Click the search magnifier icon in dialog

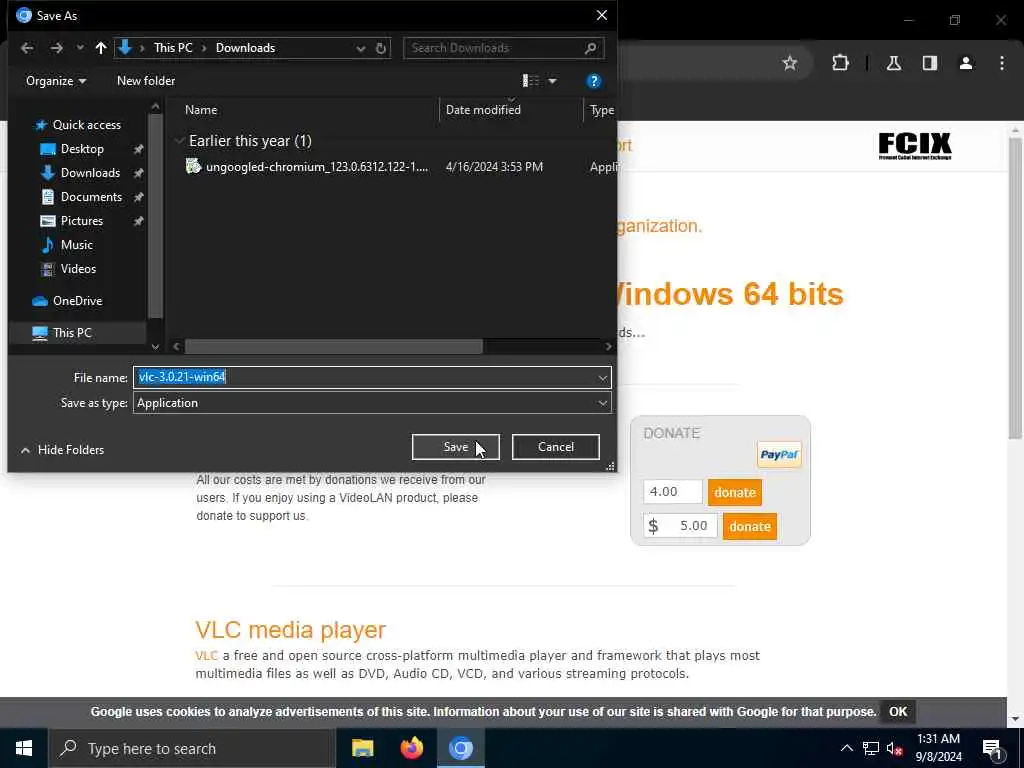[x=590, y=48]
